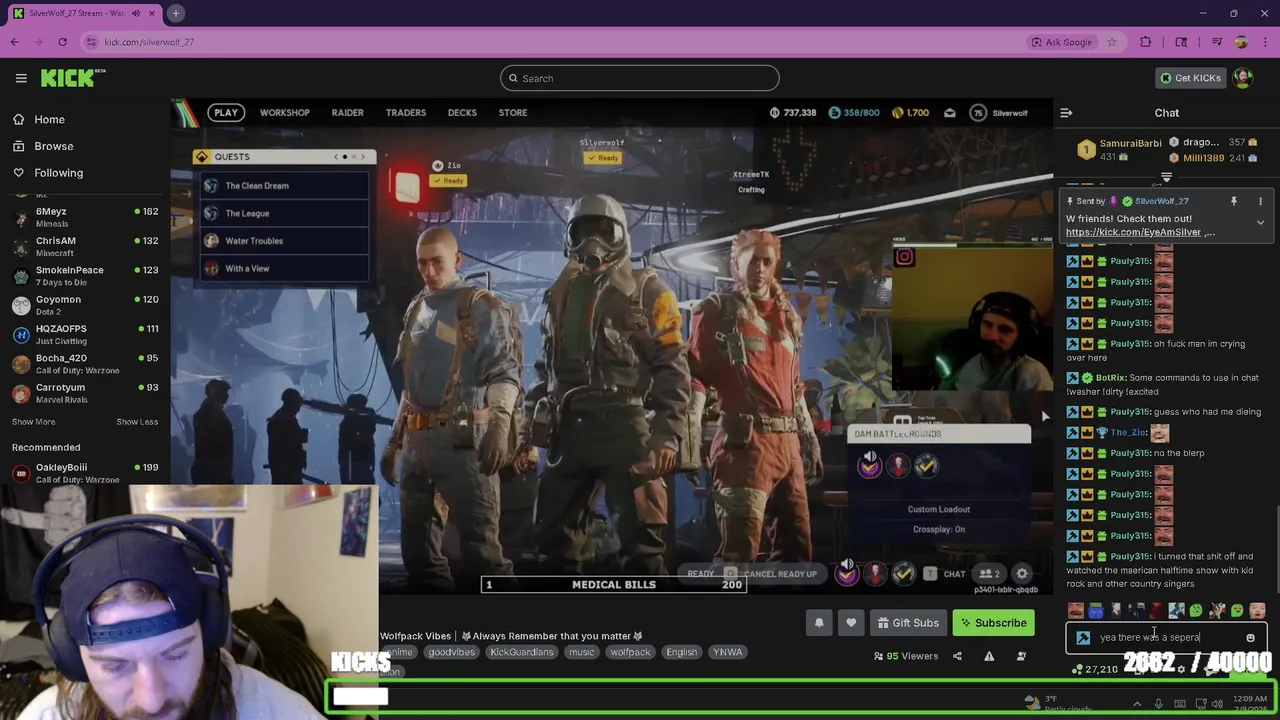Open 6Meyz channel in sidebar

coord(85,217)
